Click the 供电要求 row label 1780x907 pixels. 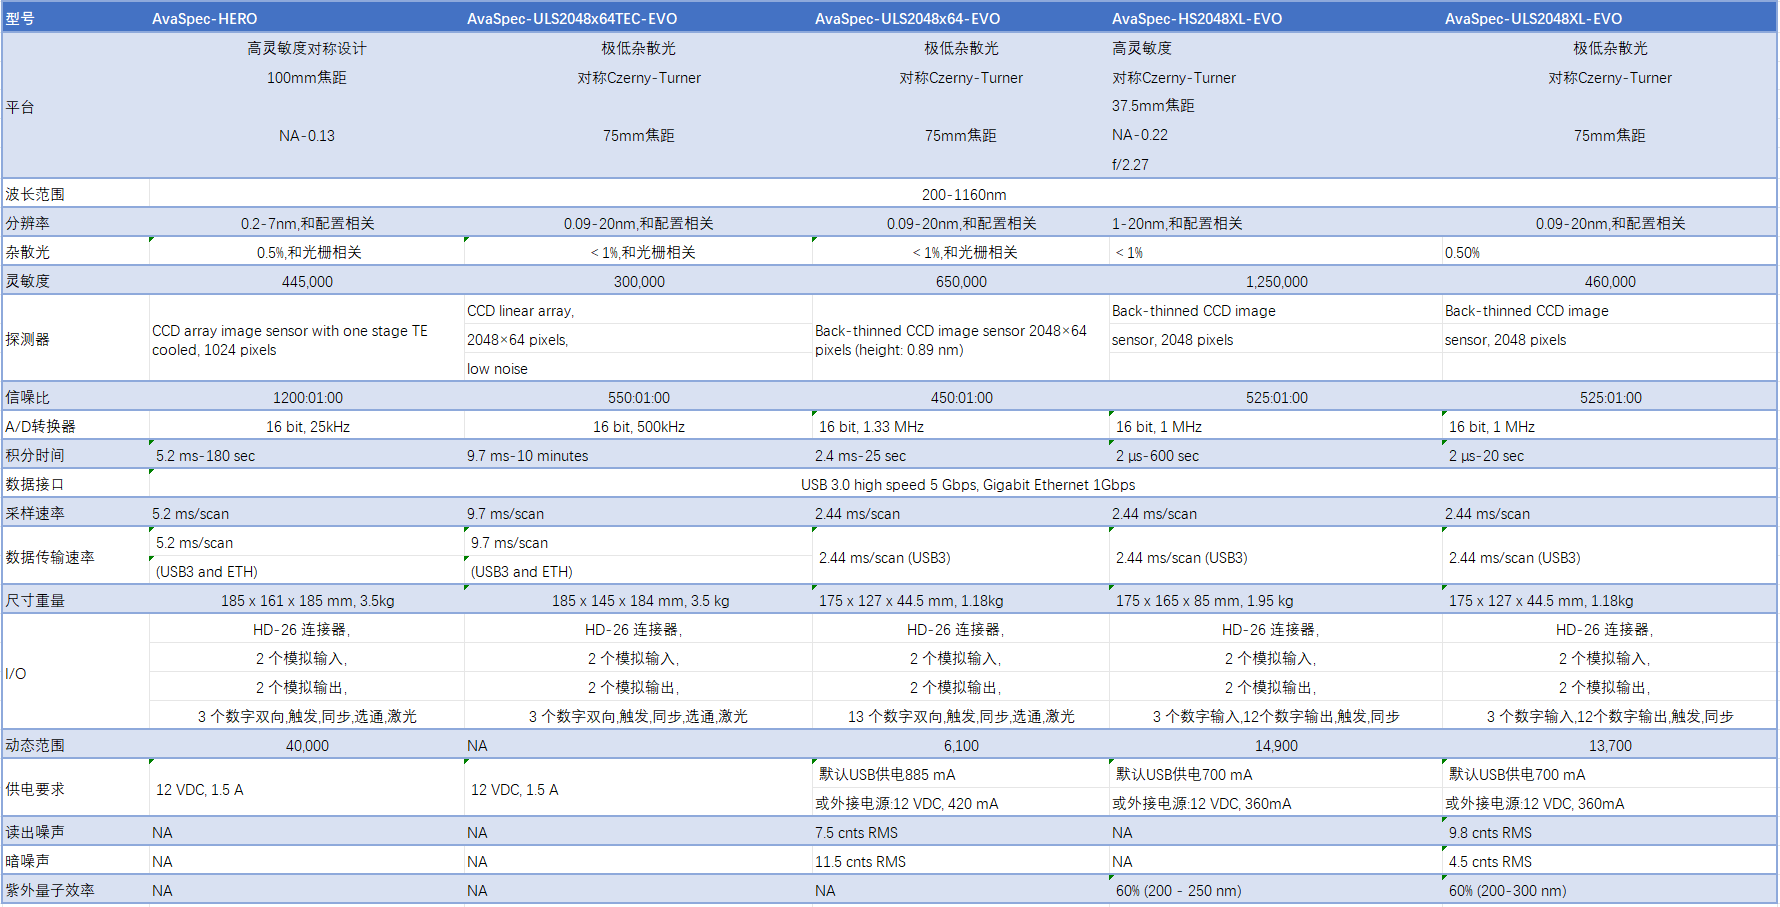(x=76, y=789)
